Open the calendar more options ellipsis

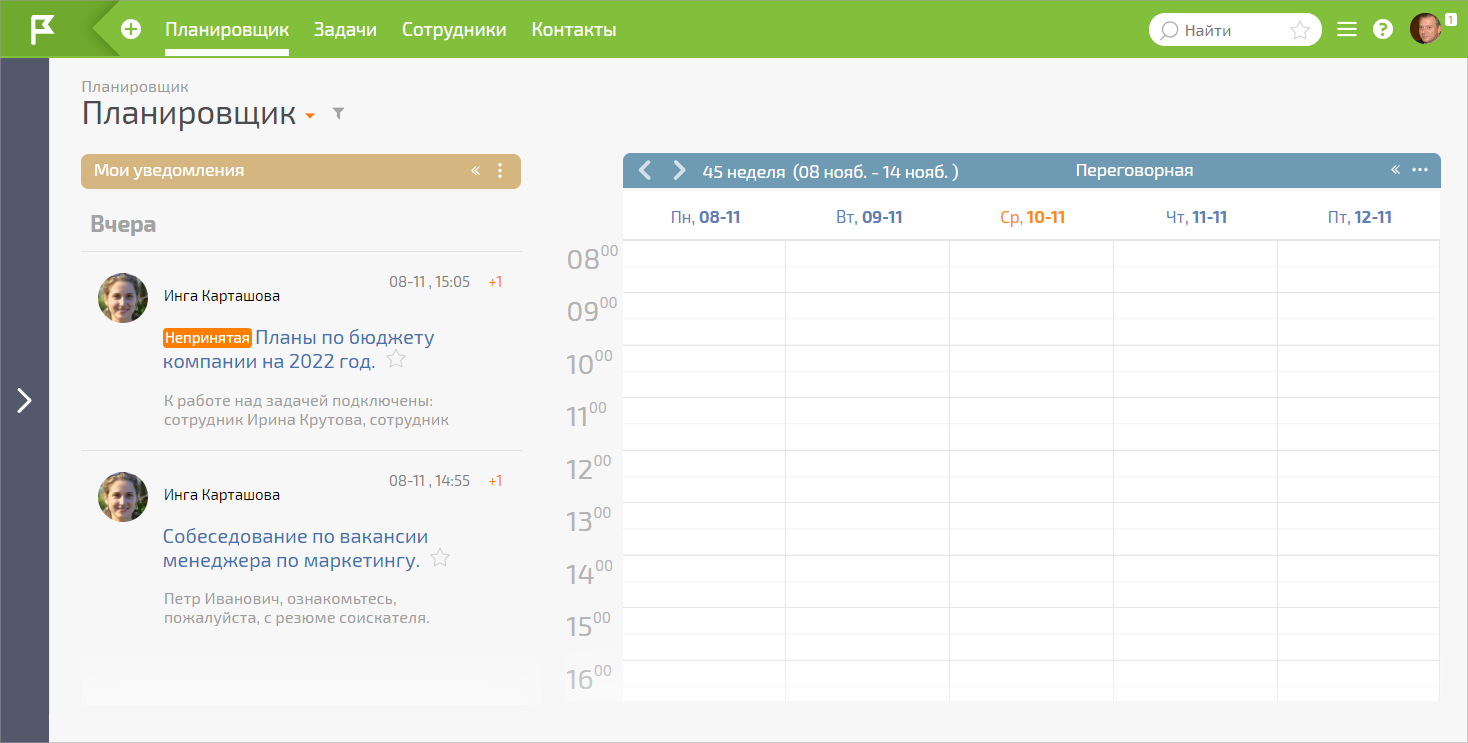tap(1420, 170)
